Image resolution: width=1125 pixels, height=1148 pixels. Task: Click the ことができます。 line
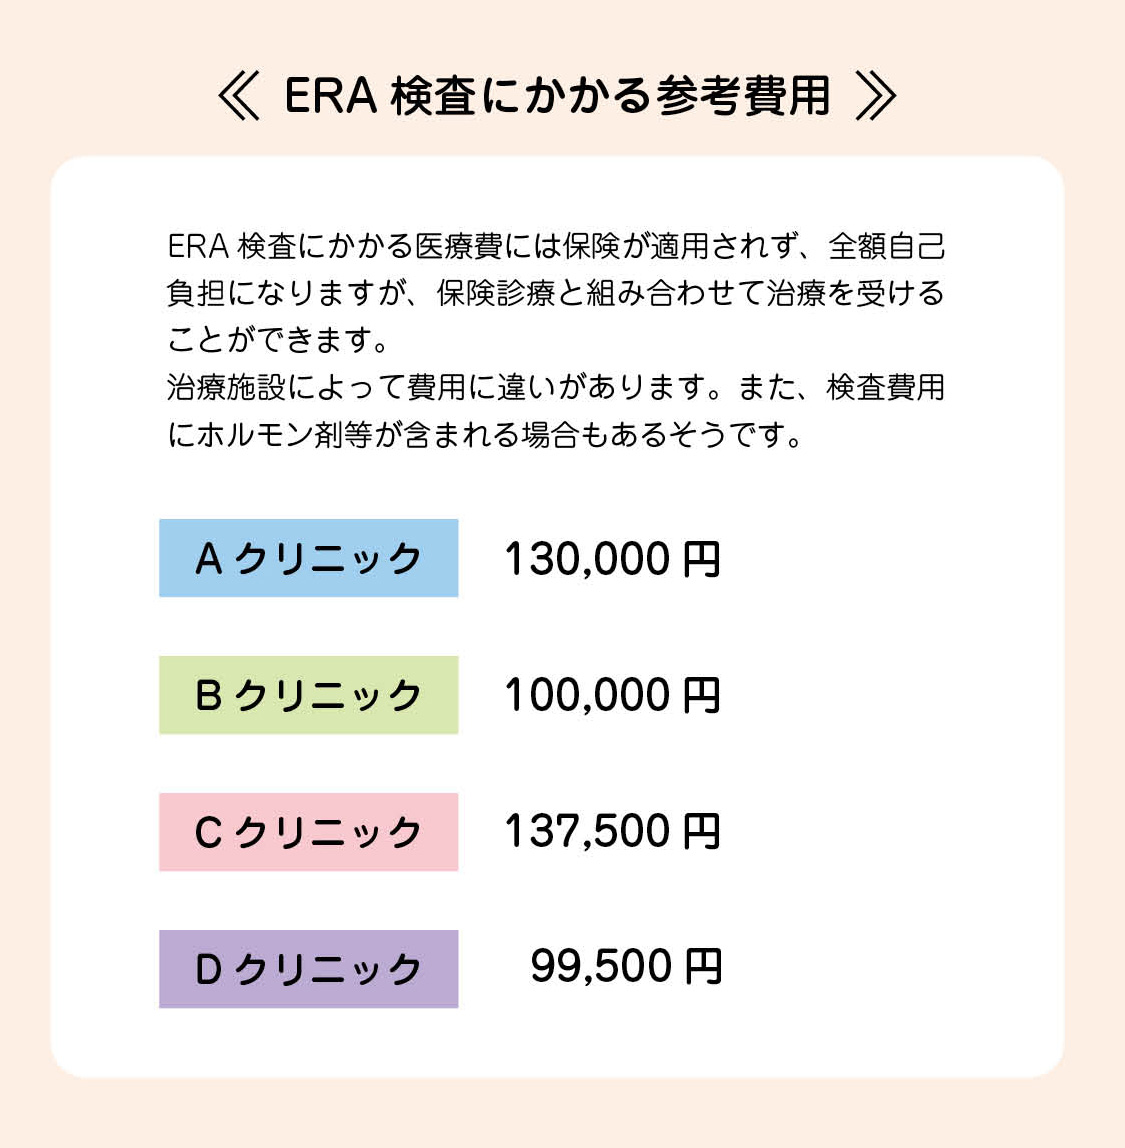coord(279,340)
